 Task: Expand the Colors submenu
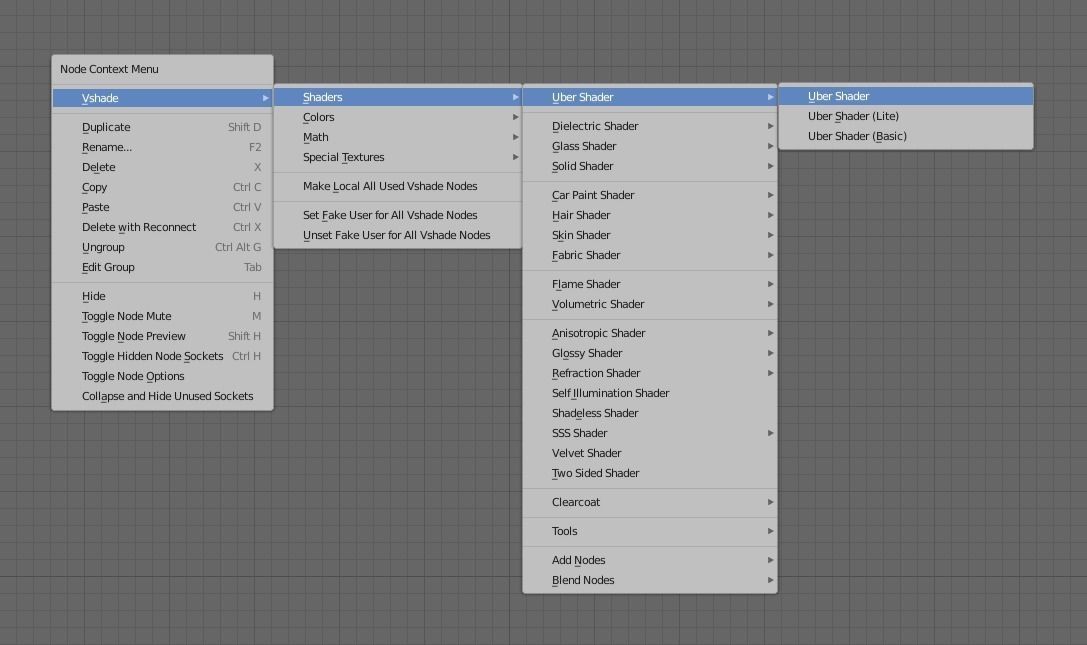point(319,117)
